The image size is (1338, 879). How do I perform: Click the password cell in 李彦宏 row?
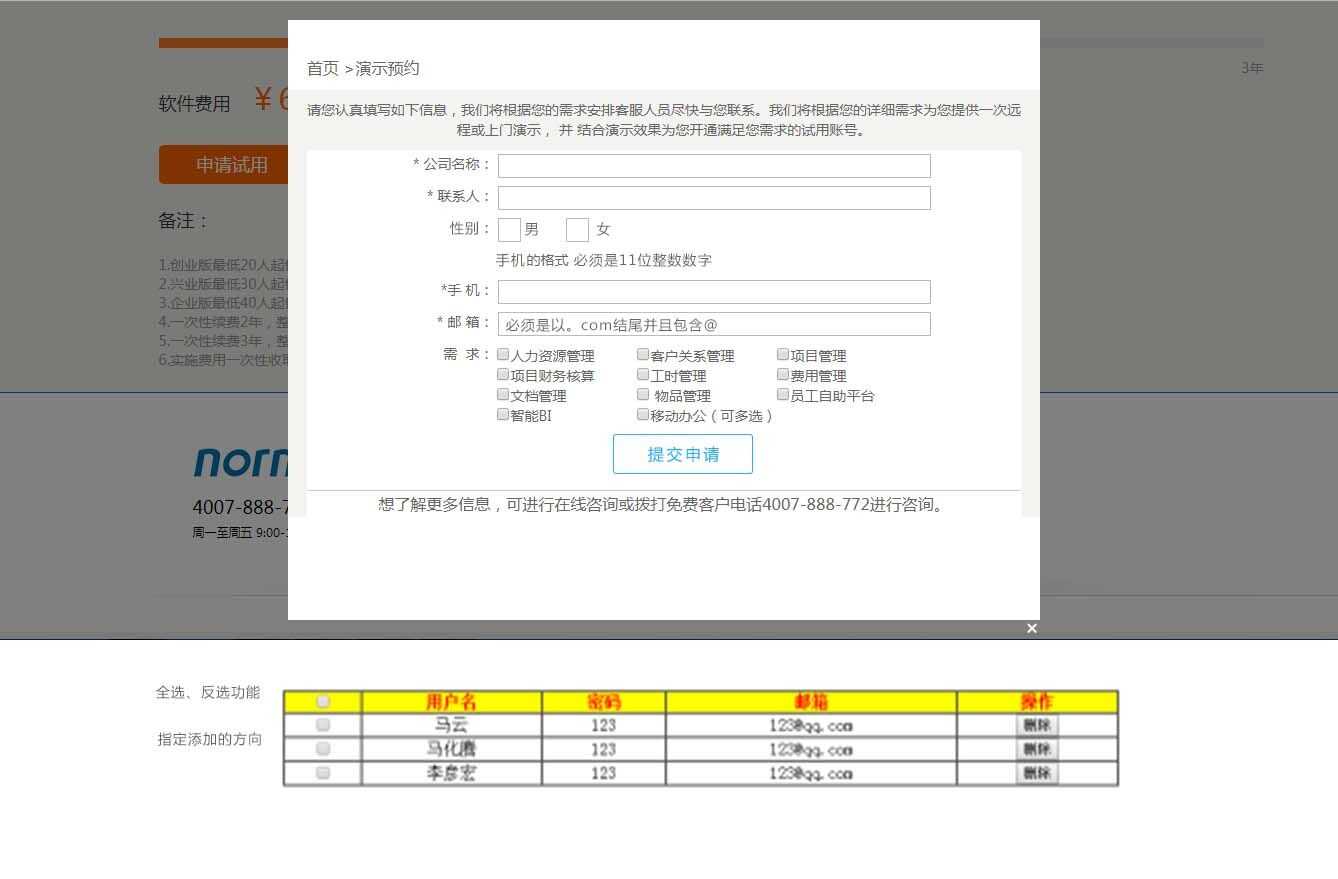(x=604, y=773)
